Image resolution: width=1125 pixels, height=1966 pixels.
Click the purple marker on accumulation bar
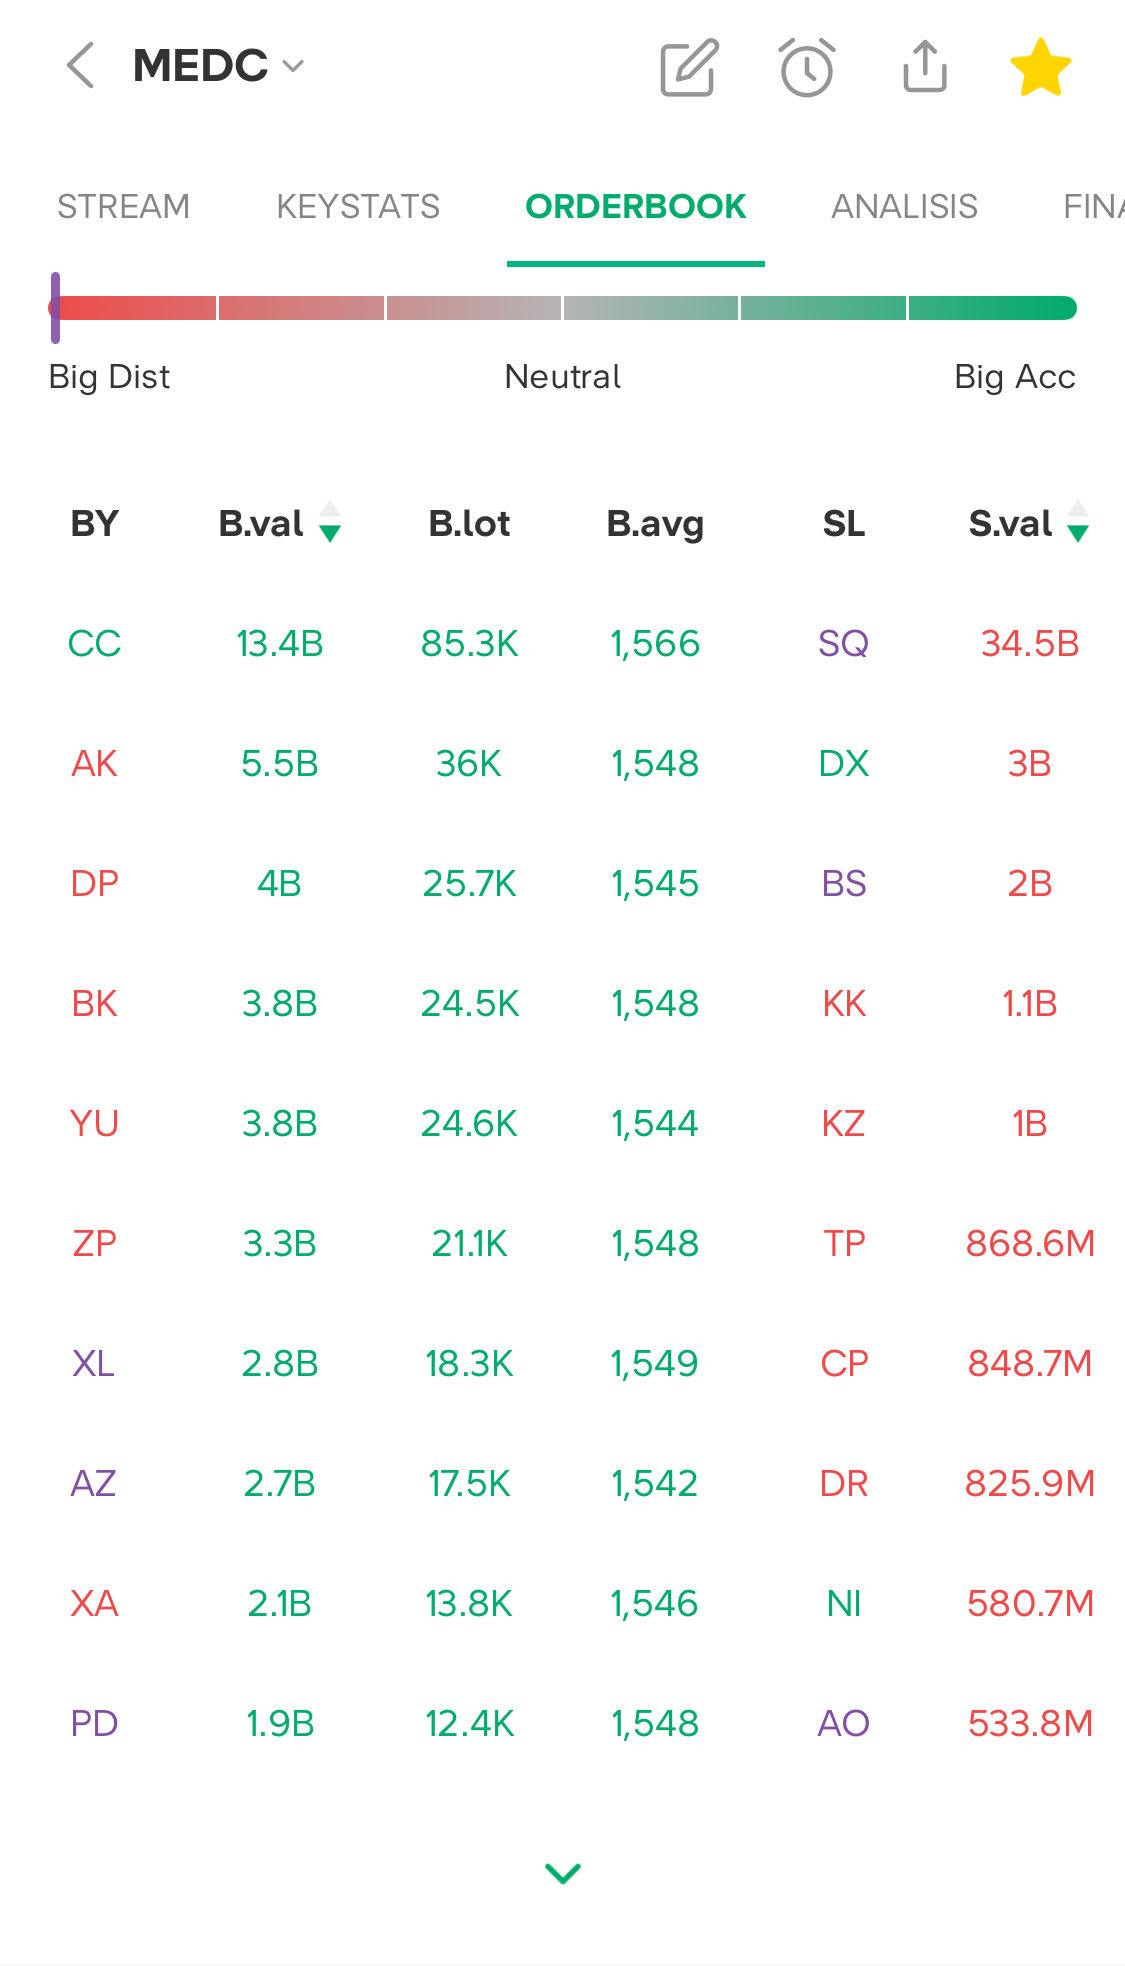[x=56, y=308]
